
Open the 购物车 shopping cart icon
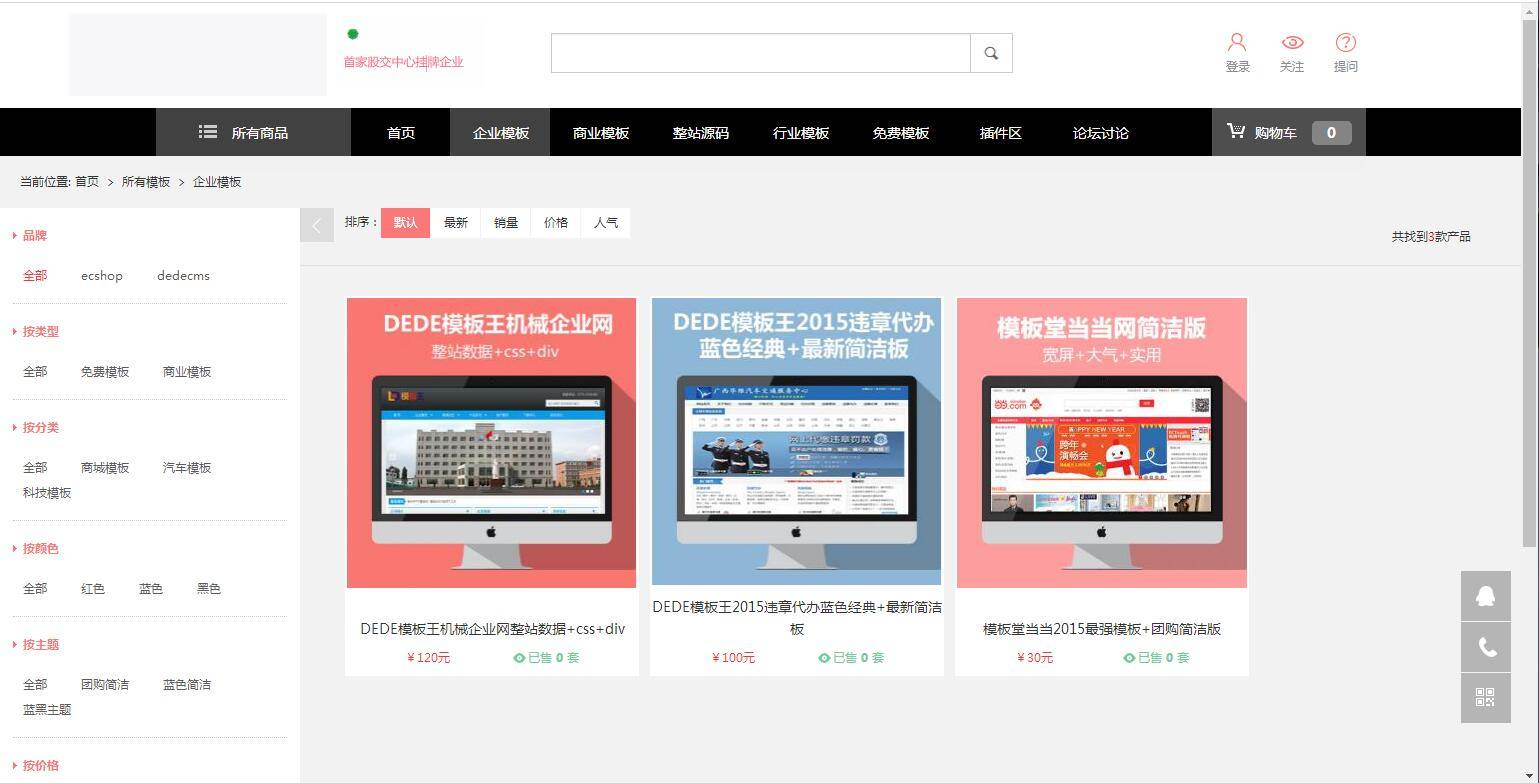click(1236, 132)
